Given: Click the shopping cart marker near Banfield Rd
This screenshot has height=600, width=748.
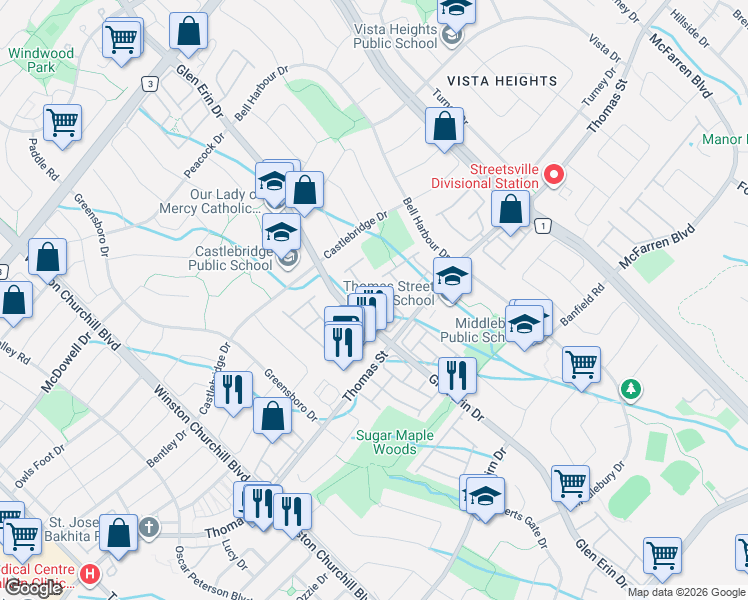Looking at the screenshot, I should click(582, 366).
